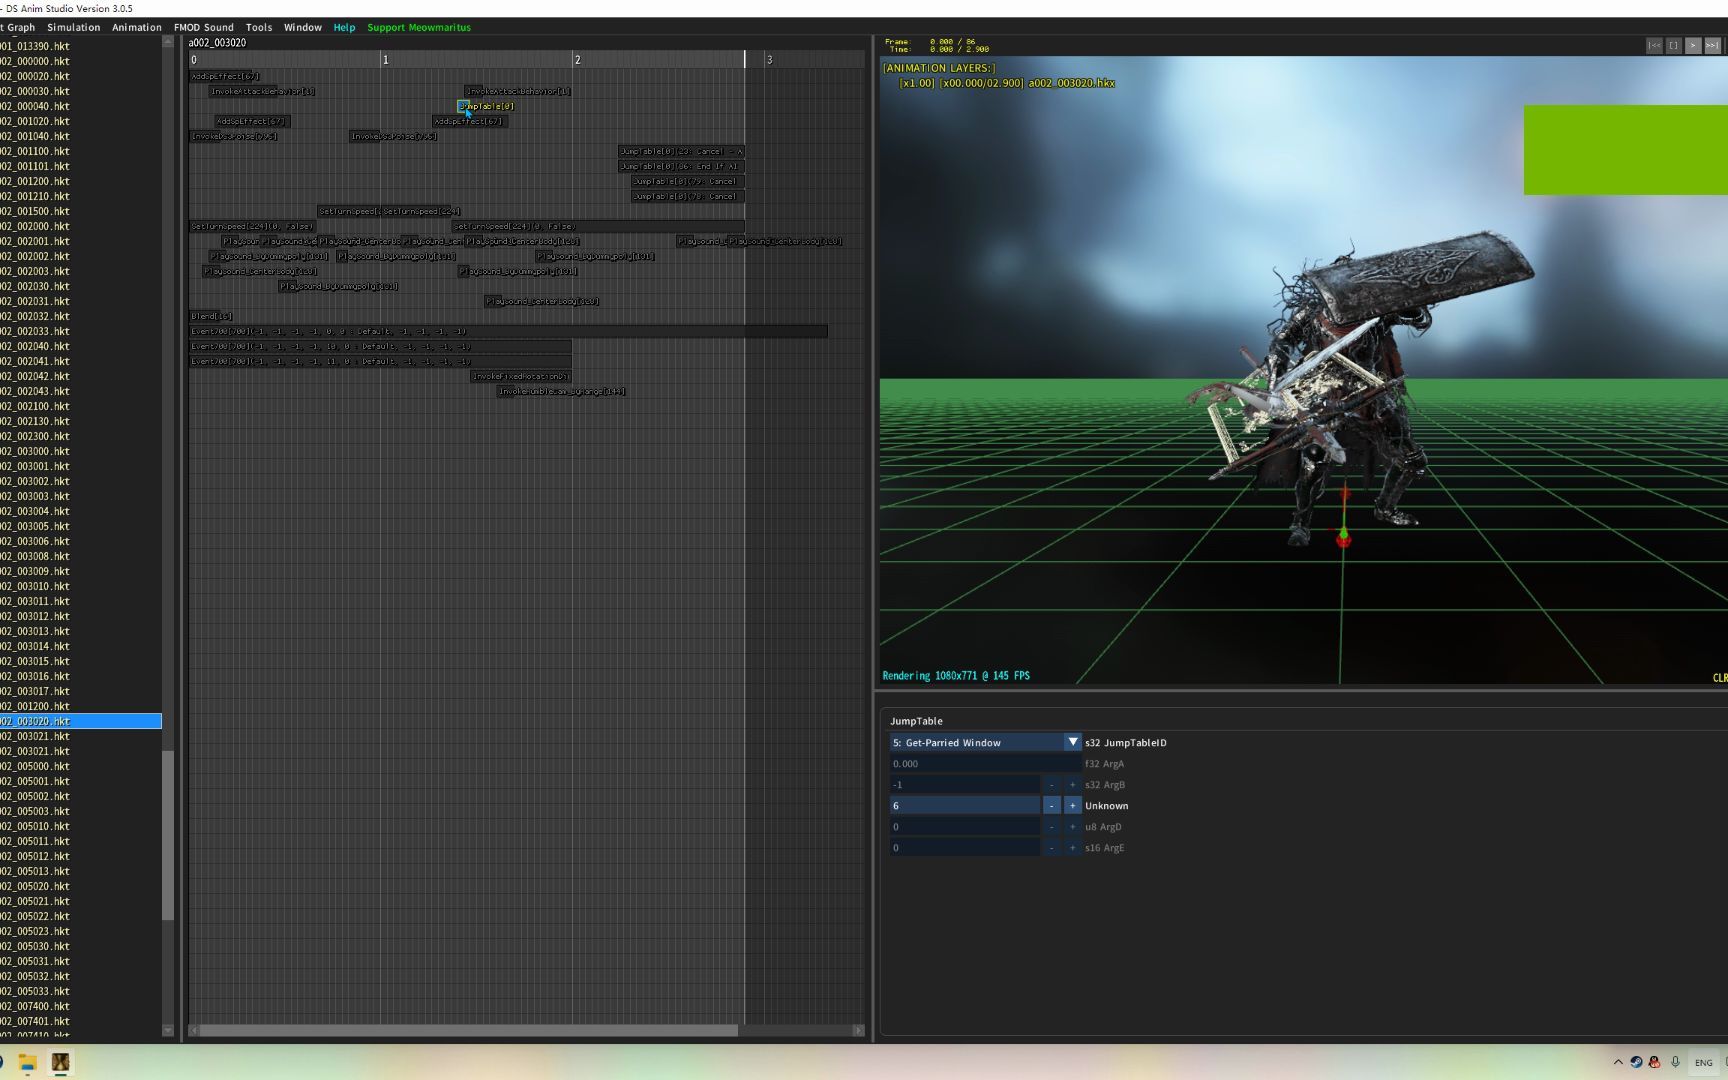Viewport: 1728px width, 1080px height.
Task: Select the InvokeRumbleCam event box
Action: tap(562, 391)
